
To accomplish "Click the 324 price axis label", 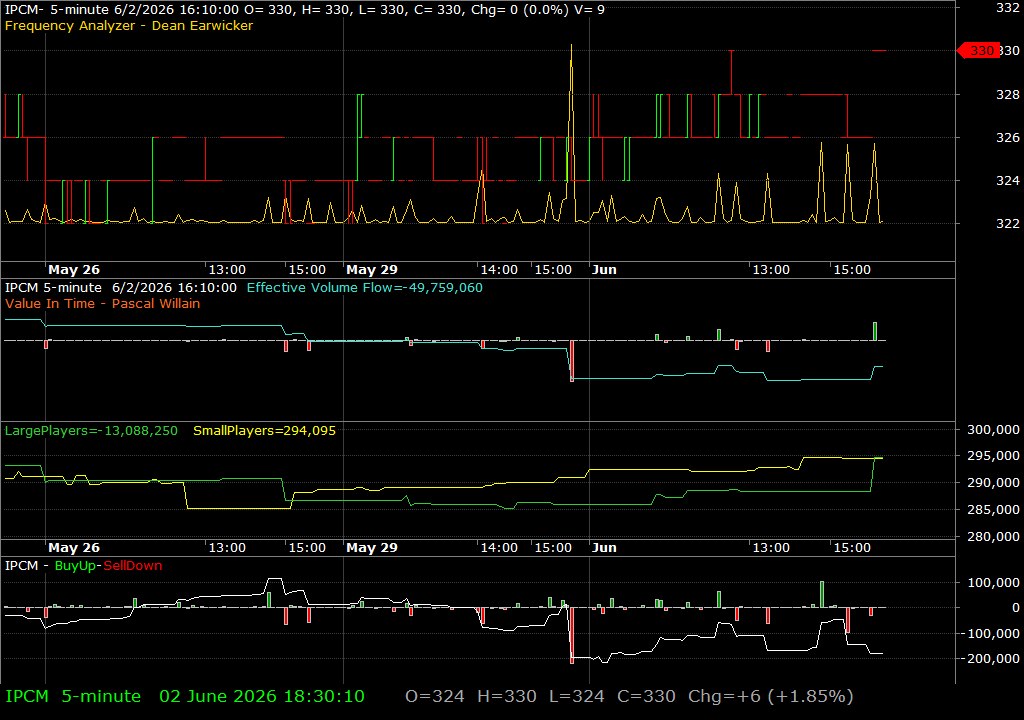I will pyautogui.click(x=1008, y=180).
